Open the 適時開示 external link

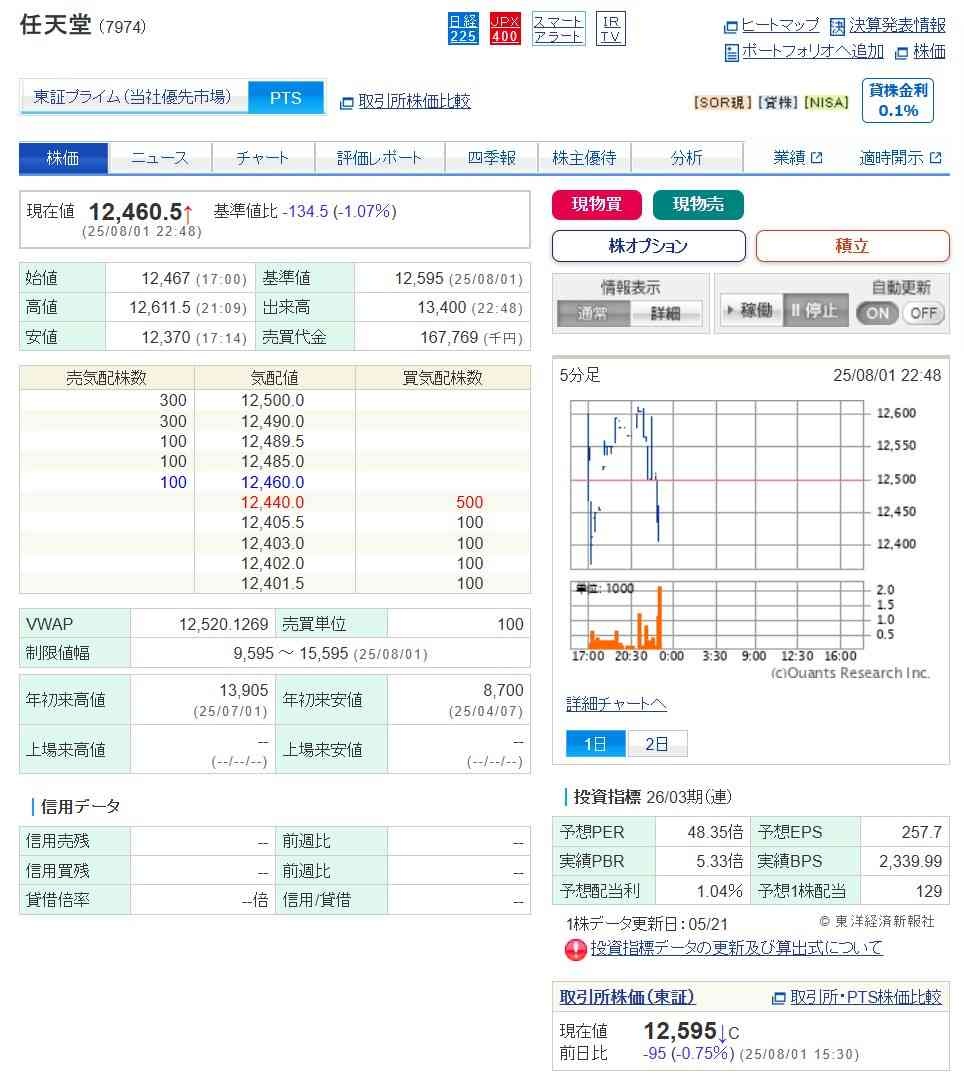(x=900, y=158)
